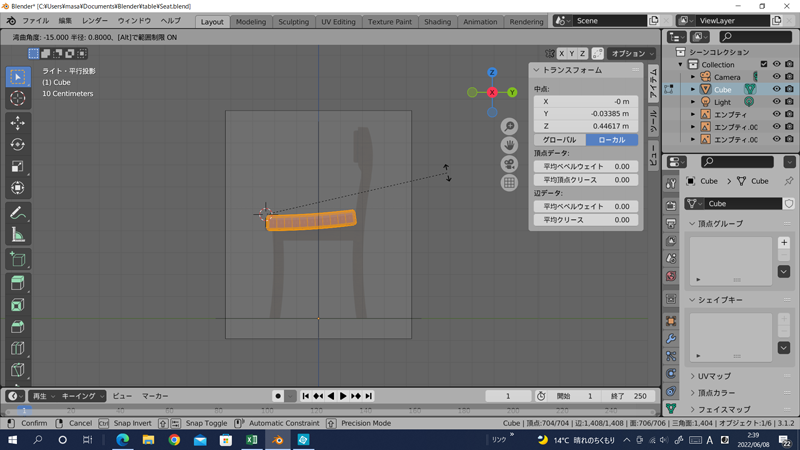The image size is (800, 450).
Task: Open the Object Data green triangle tab
Action: pos(671,408)
